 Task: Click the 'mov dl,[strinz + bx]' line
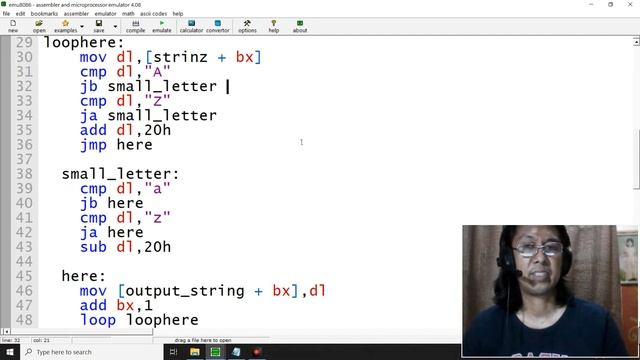(170, 57)
